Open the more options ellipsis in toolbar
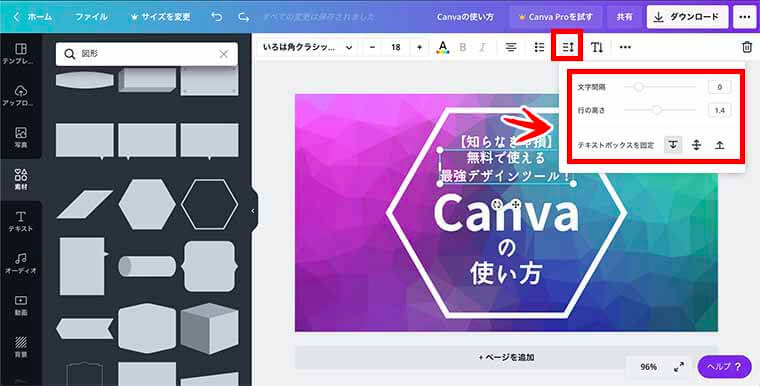The width and height of the screenshot is (760, 386). [625, 47]
